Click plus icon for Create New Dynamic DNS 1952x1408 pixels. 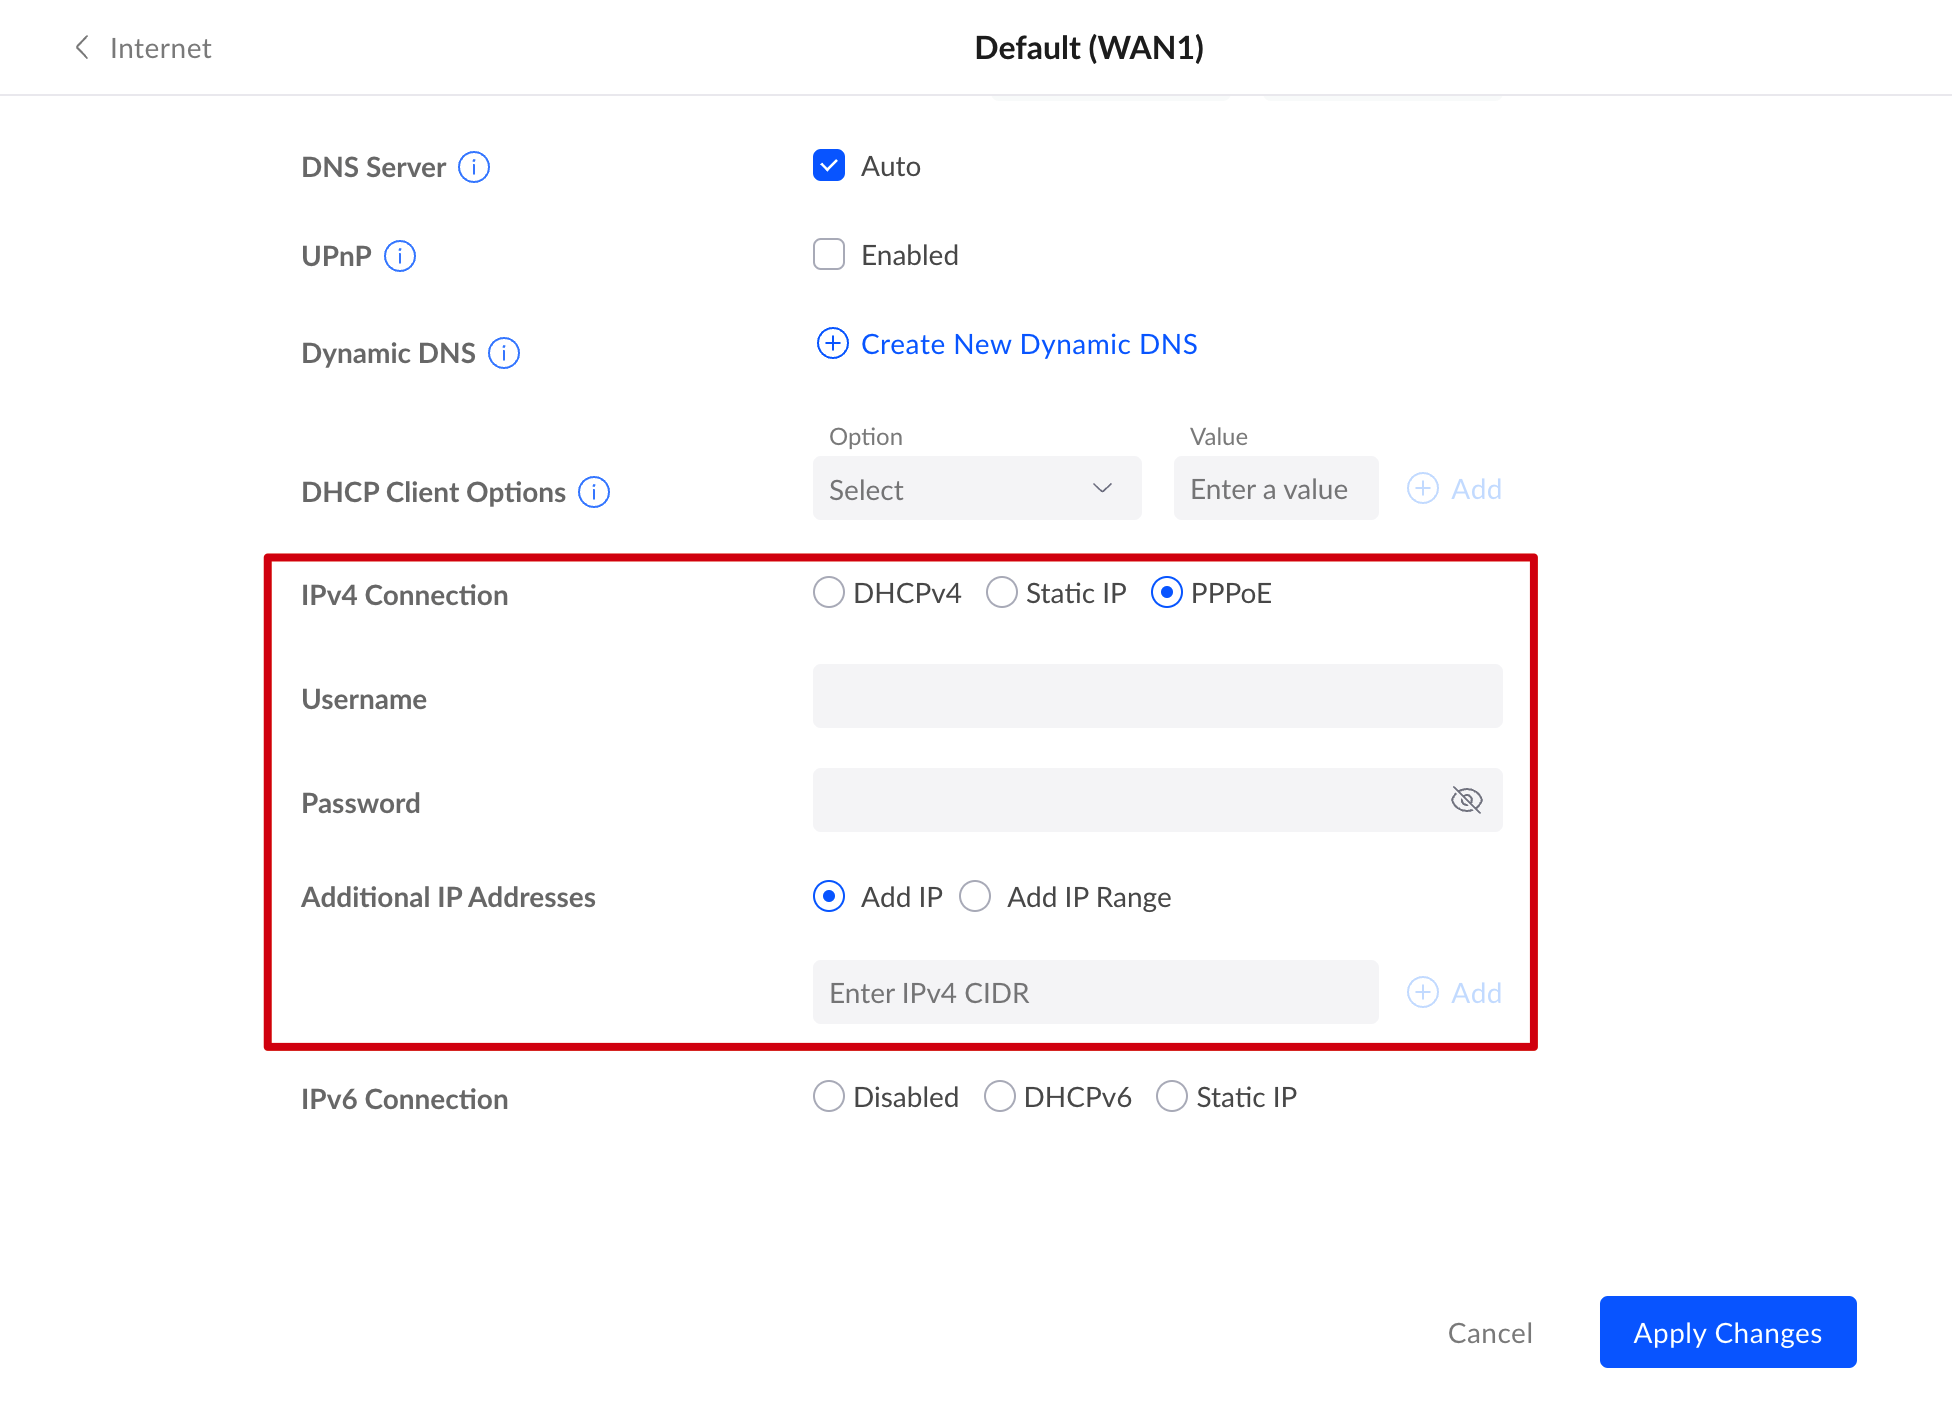832,344
